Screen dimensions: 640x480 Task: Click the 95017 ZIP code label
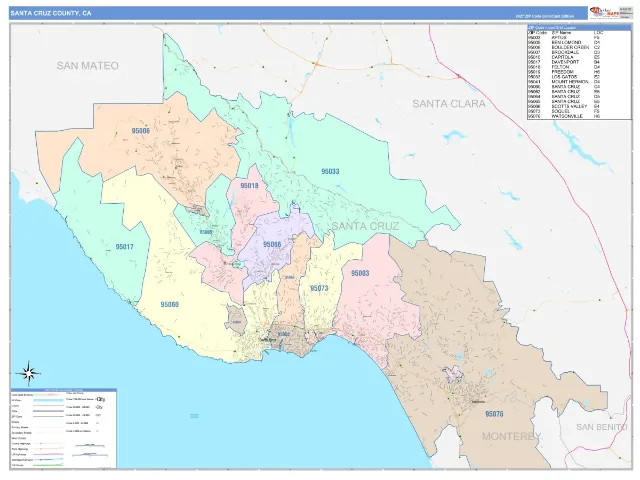(x=124, y=247)
